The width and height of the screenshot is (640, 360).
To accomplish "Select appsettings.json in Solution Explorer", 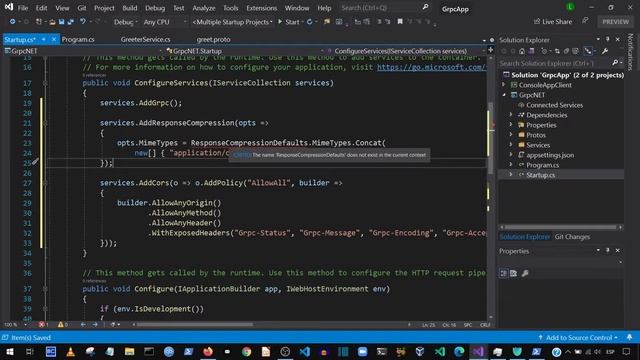I will pos(550,155).
